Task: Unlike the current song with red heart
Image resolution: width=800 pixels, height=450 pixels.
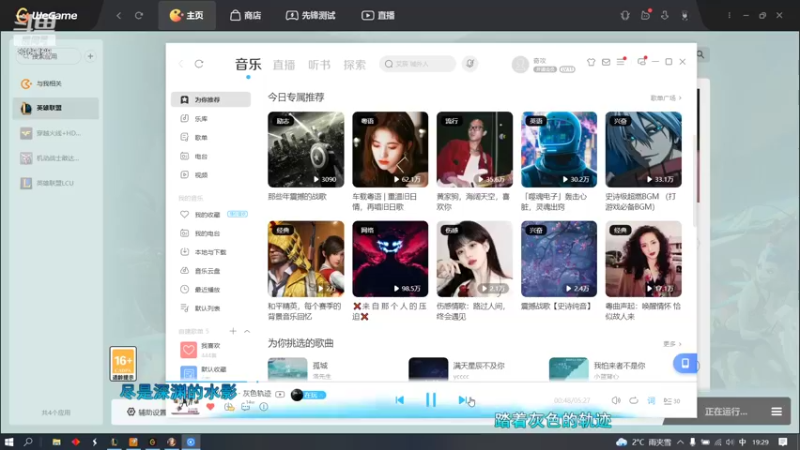Action: (x=210, y=407)
